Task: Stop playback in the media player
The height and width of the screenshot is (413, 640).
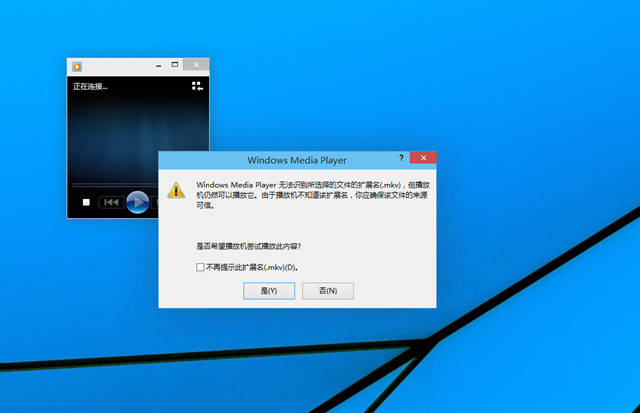Action: pos(86,202)
